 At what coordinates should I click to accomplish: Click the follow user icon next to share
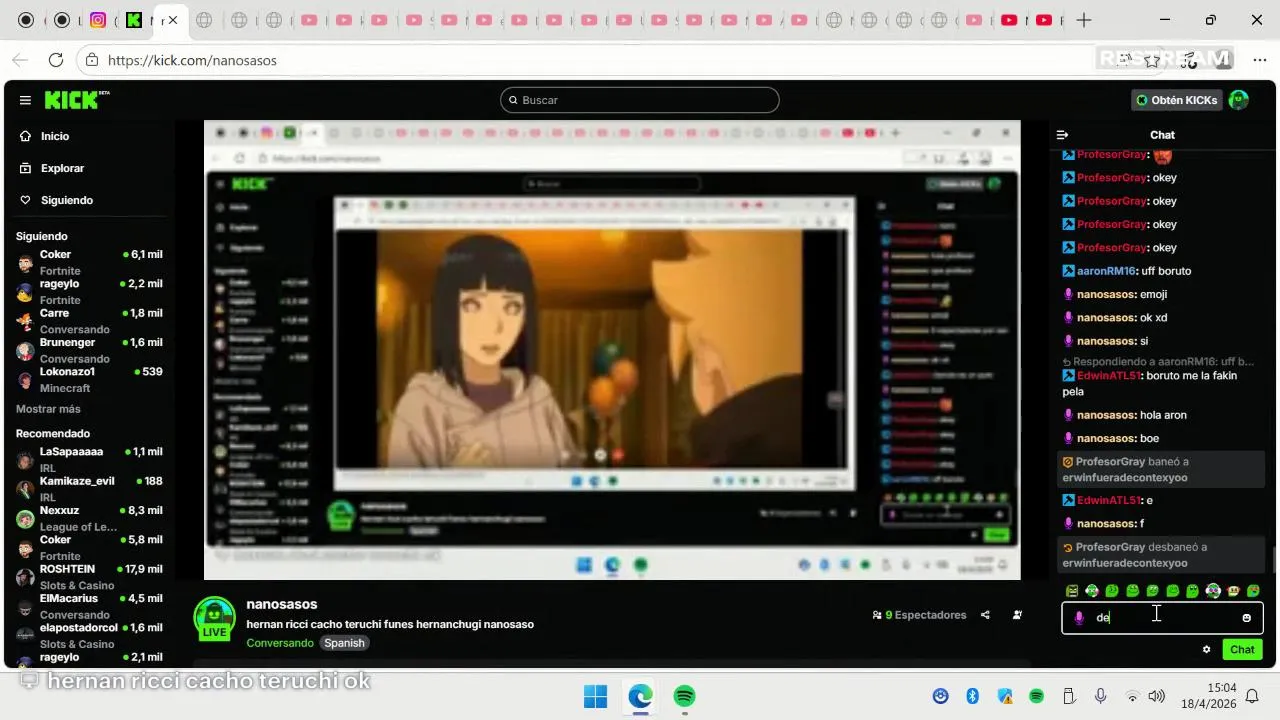pyautogui.click(x=1017, y=615)
